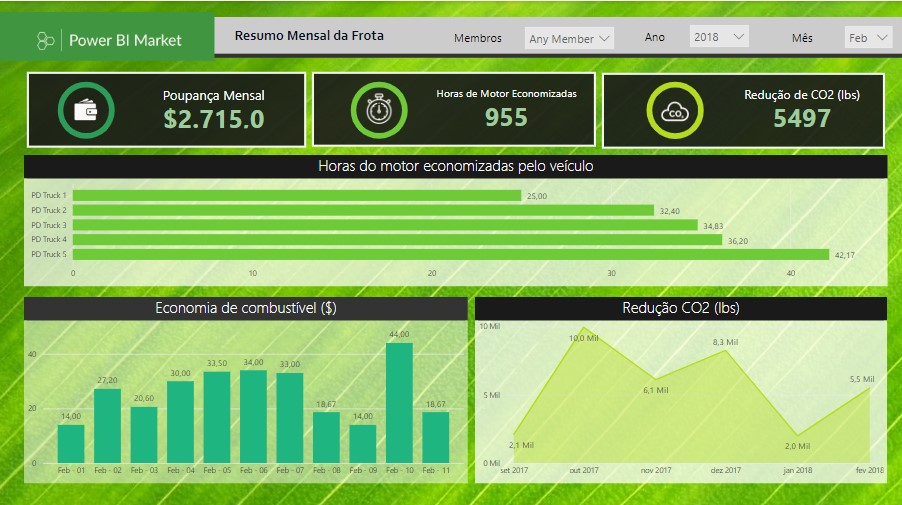Image resolution: width=902 pixels, height=505 pixels.
Task: Click the Feb - 06 column valued 34,00
Action: pos(253,416)
